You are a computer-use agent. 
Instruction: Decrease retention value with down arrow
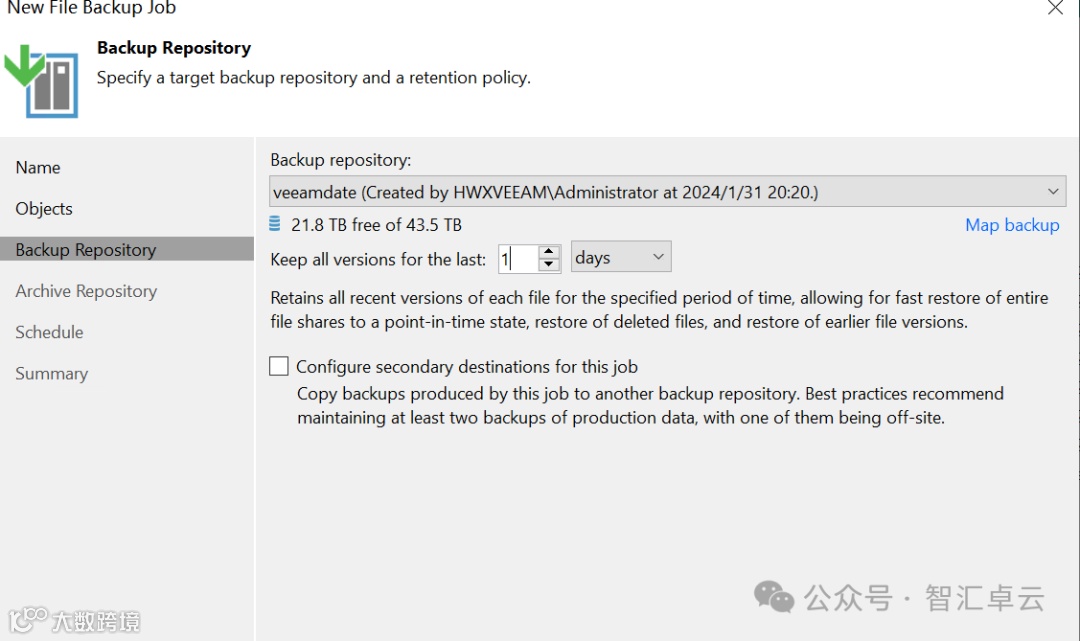(x=548, y=265)
